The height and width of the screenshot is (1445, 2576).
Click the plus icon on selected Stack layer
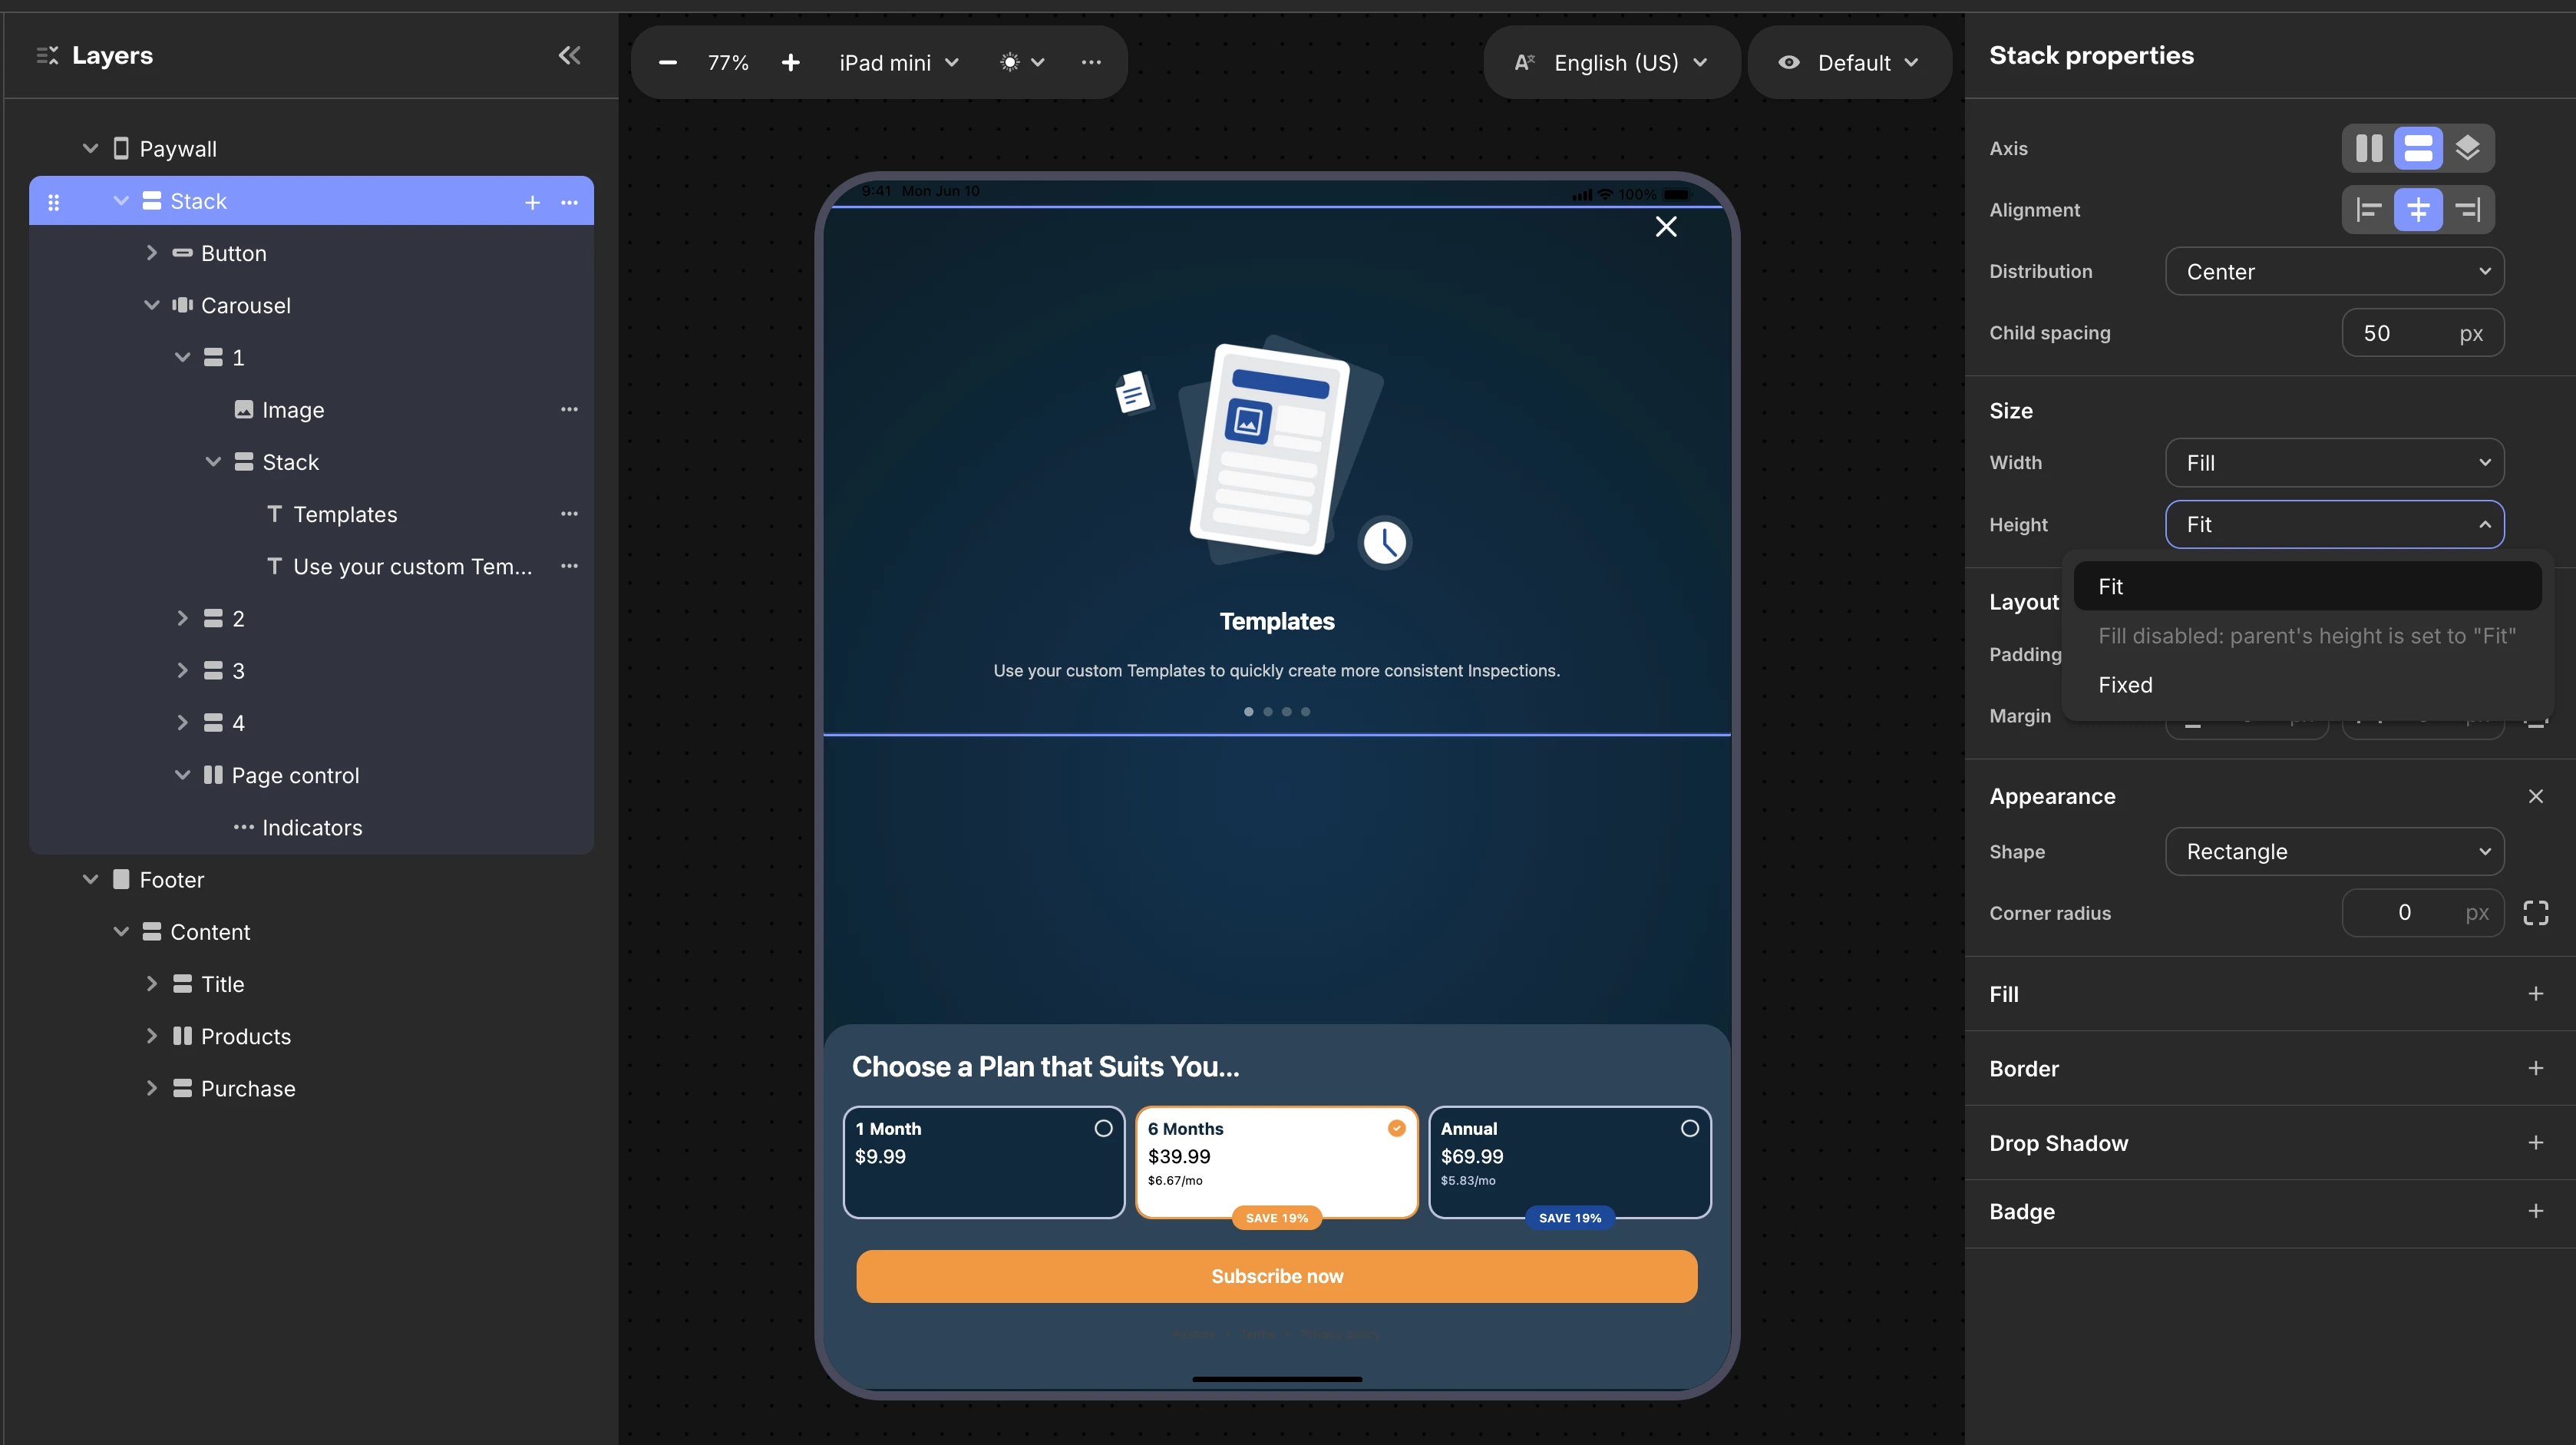coord(532,202)
